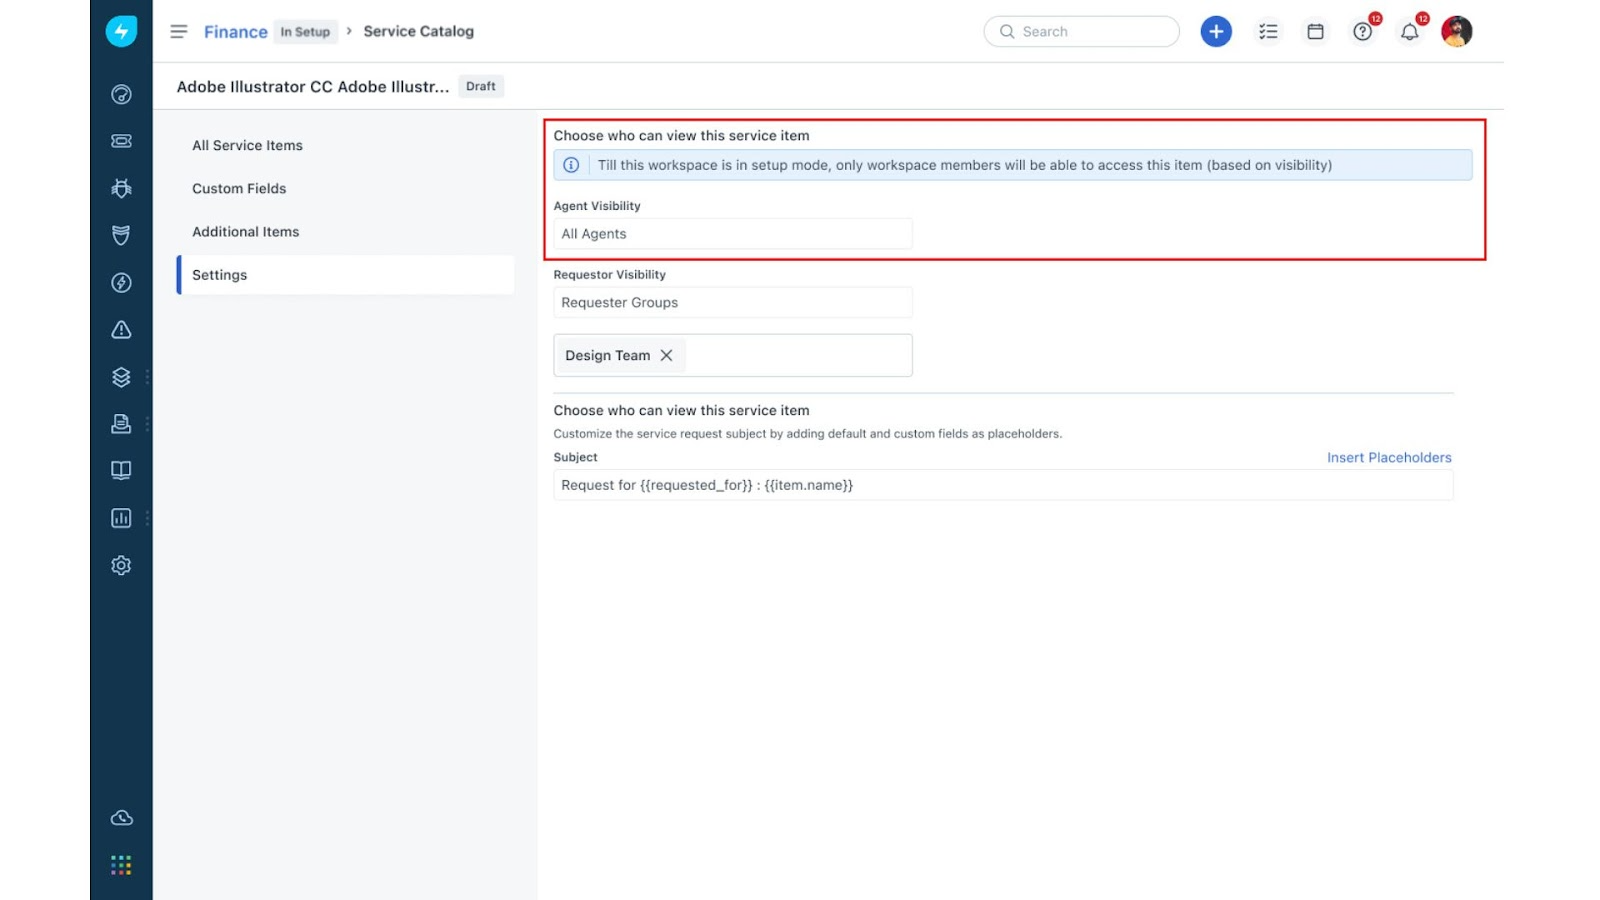Open the Purchase Orders stamp icon in sidebar
Screen dimensions: 1600x900
point(121,424)
